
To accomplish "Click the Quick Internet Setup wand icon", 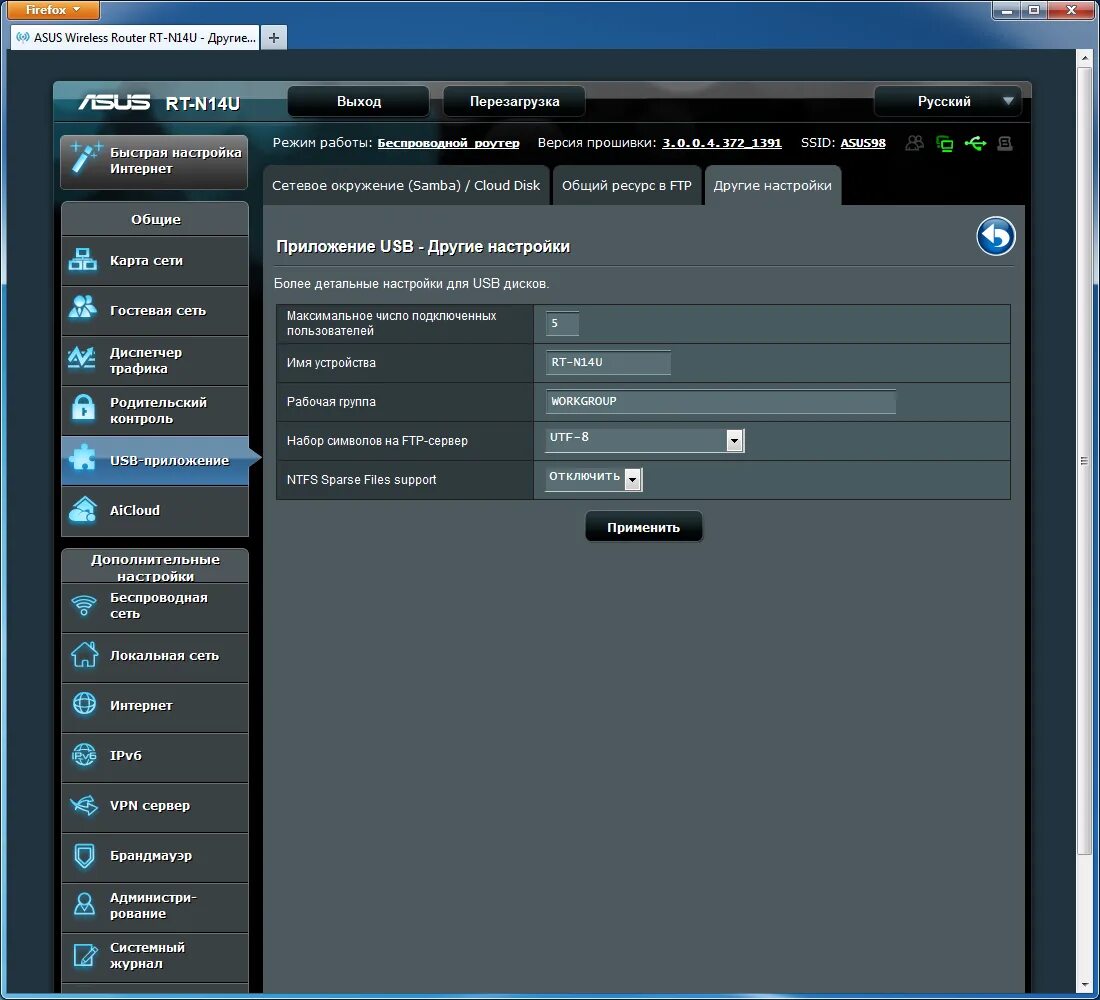I will [x=85, y=158].
